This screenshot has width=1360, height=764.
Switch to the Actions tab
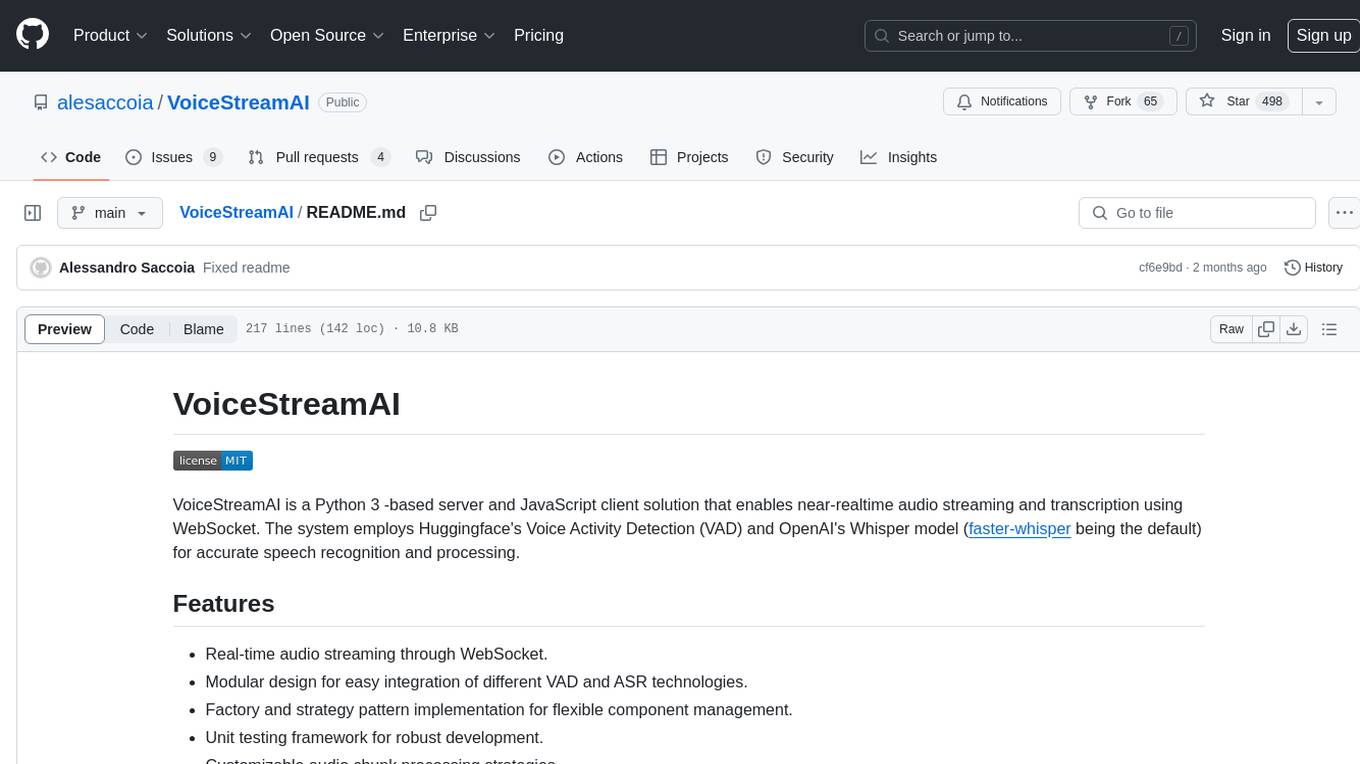(x=586, y=157)
